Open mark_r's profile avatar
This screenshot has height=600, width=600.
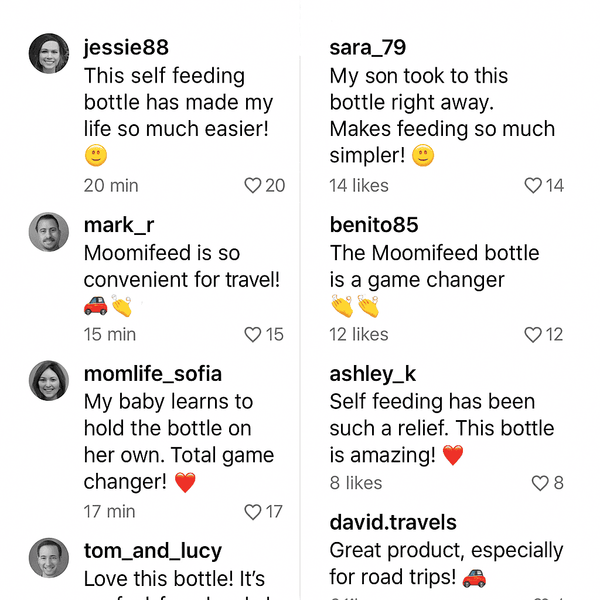click(x=49, y=232)
